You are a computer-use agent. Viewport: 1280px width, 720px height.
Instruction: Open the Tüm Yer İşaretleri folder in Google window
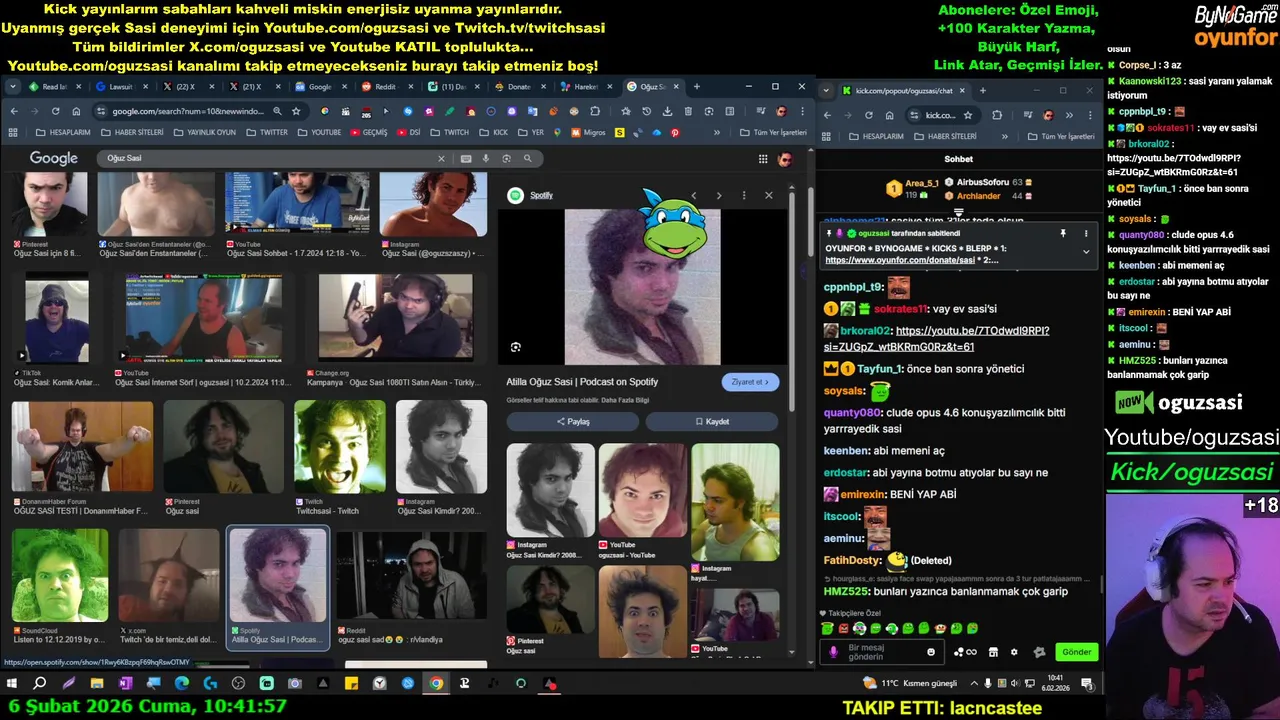773,132
